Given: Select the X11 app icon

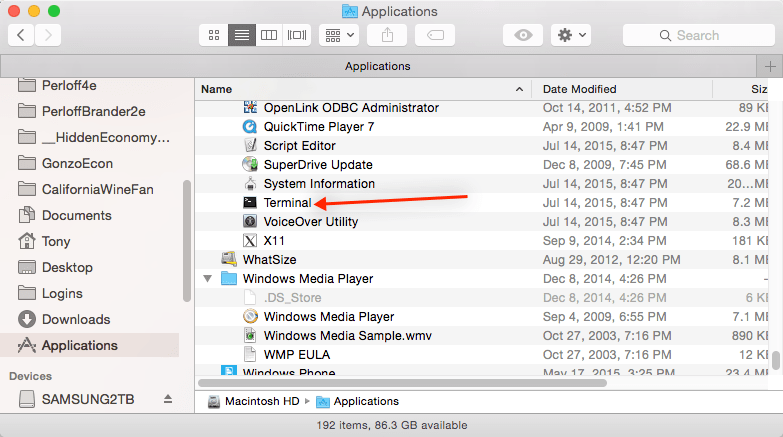Looking at the screenshot, I should pos(250,240).
